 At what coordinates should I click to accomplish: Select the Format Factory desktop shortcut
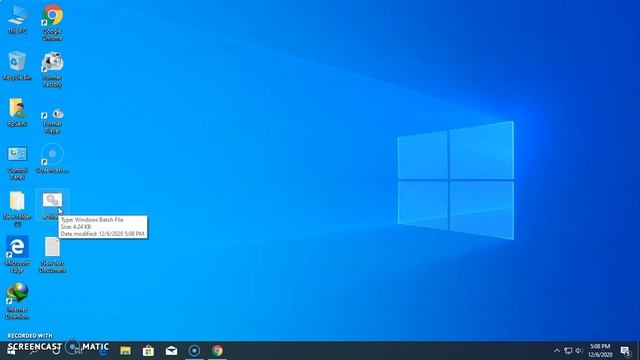(52, 69)
